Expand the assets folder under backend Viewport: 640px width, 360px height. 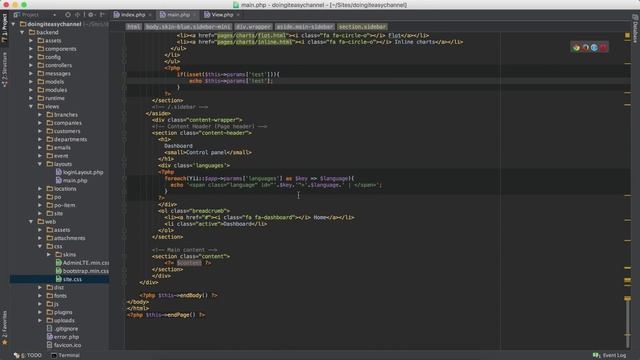tap(31, 40)
